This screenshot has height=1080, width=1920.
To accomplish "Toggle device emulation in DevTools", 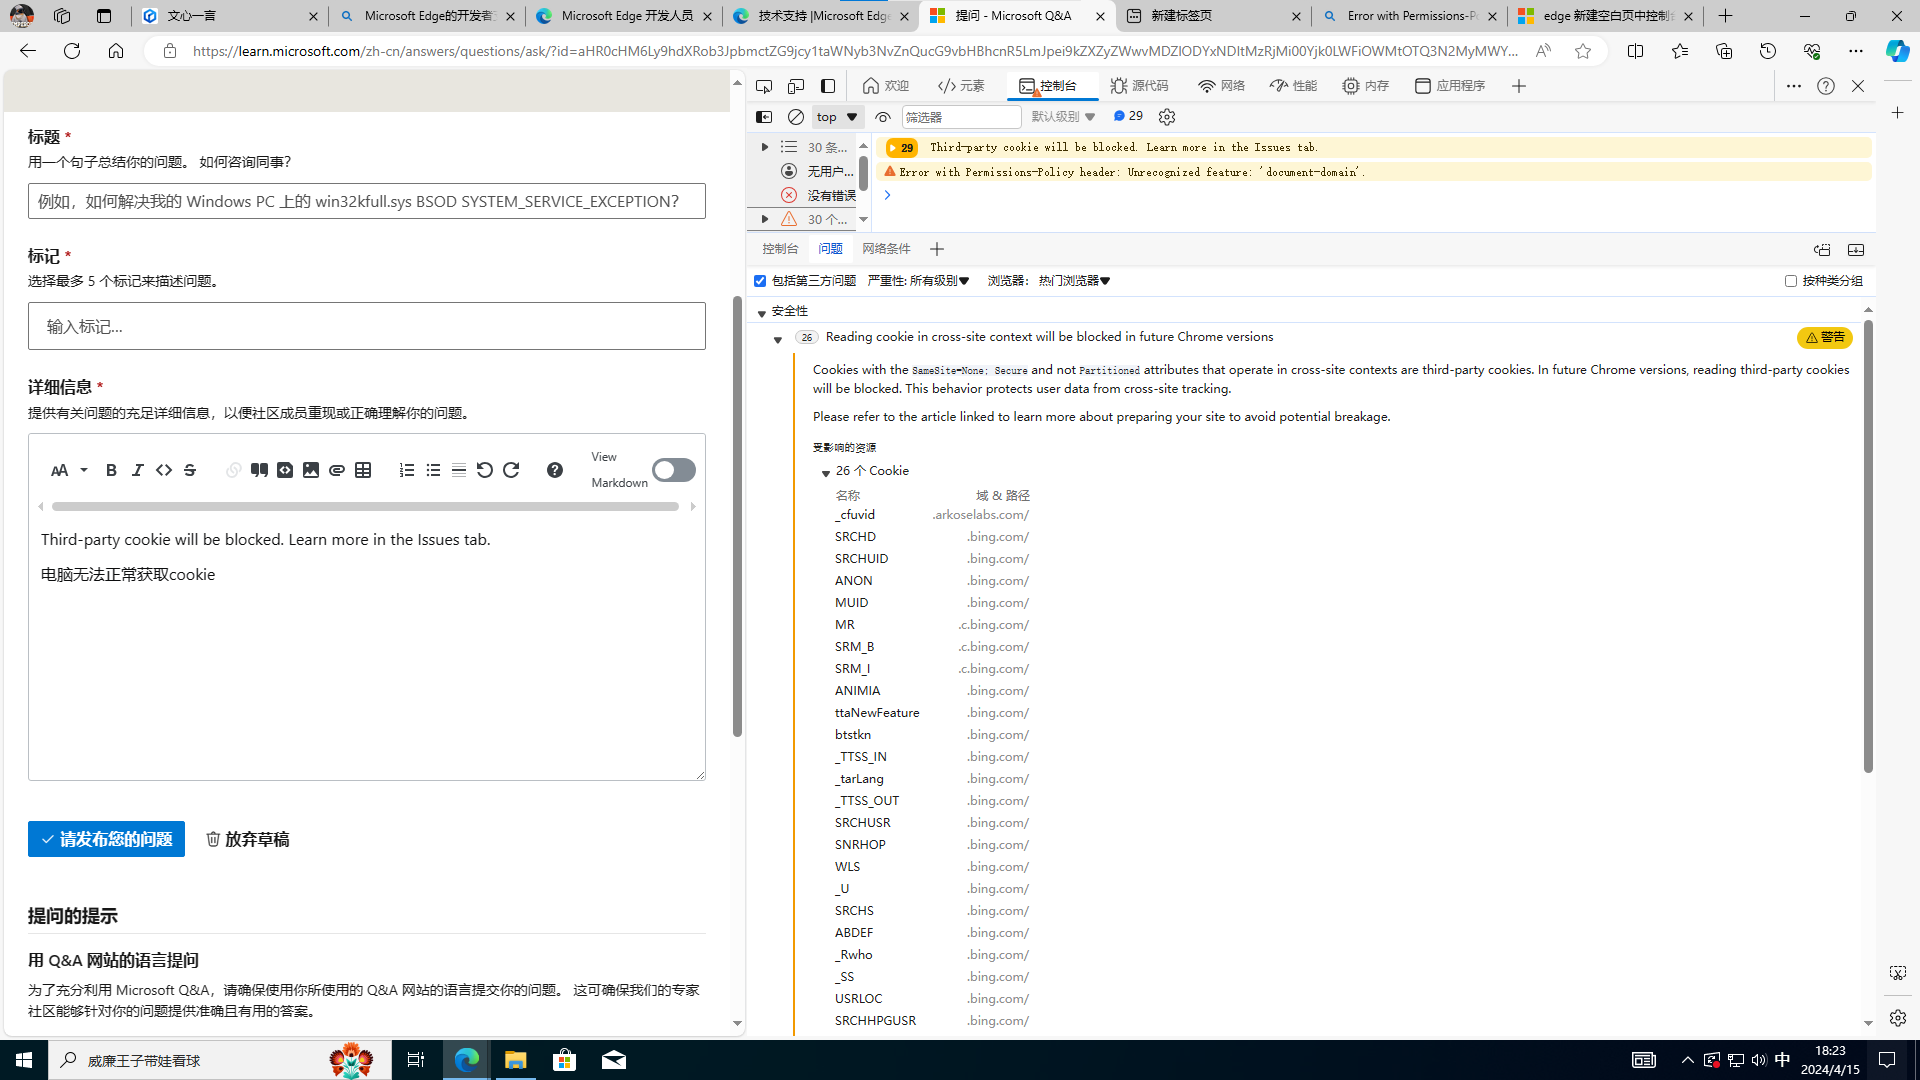I will tap(796, 86).
